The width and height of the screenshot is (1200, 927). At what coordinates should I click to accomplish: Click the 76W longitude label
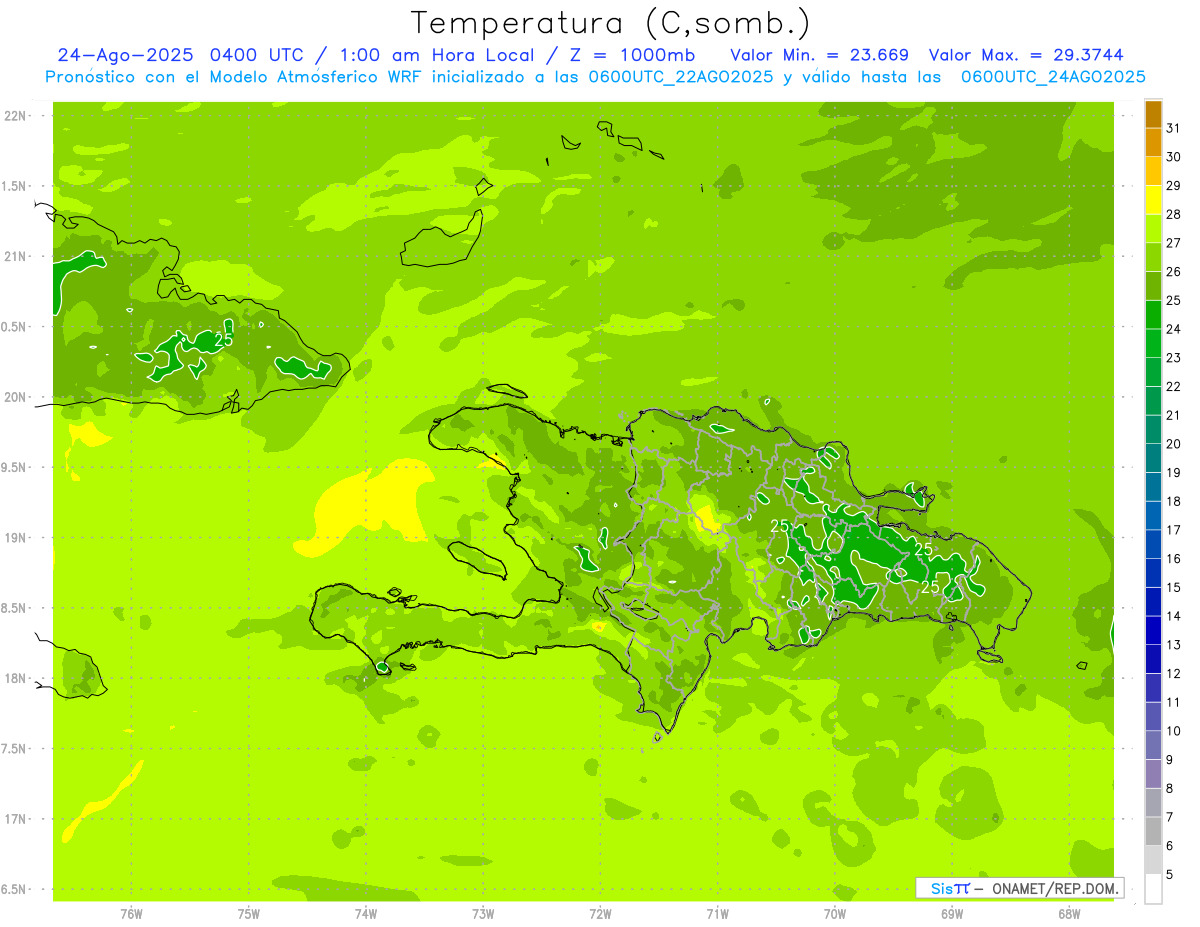click(131, 913)
